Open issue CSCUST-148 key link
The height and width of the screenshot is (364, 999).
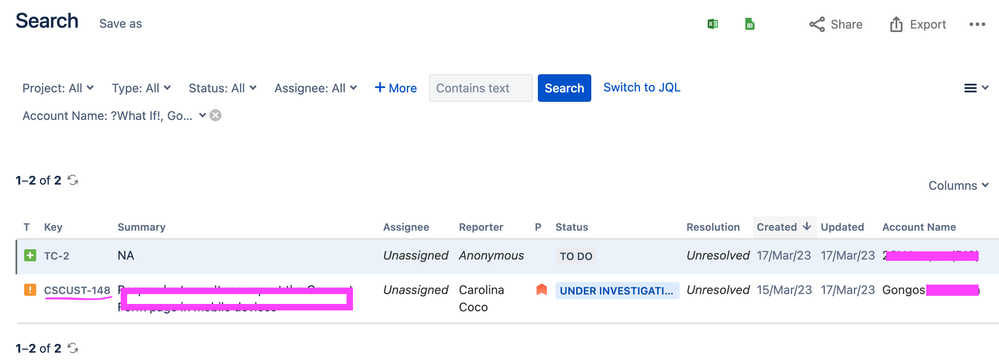(x=77, y=290)
